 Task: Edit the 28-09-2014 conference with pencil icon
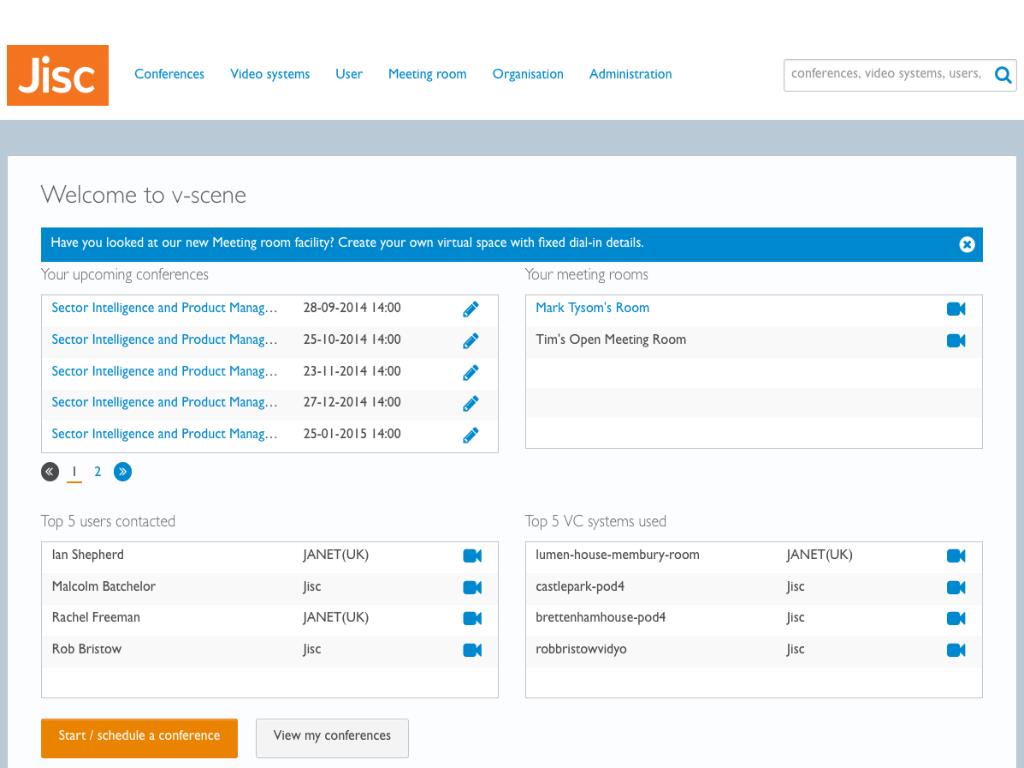coord(471,309)
